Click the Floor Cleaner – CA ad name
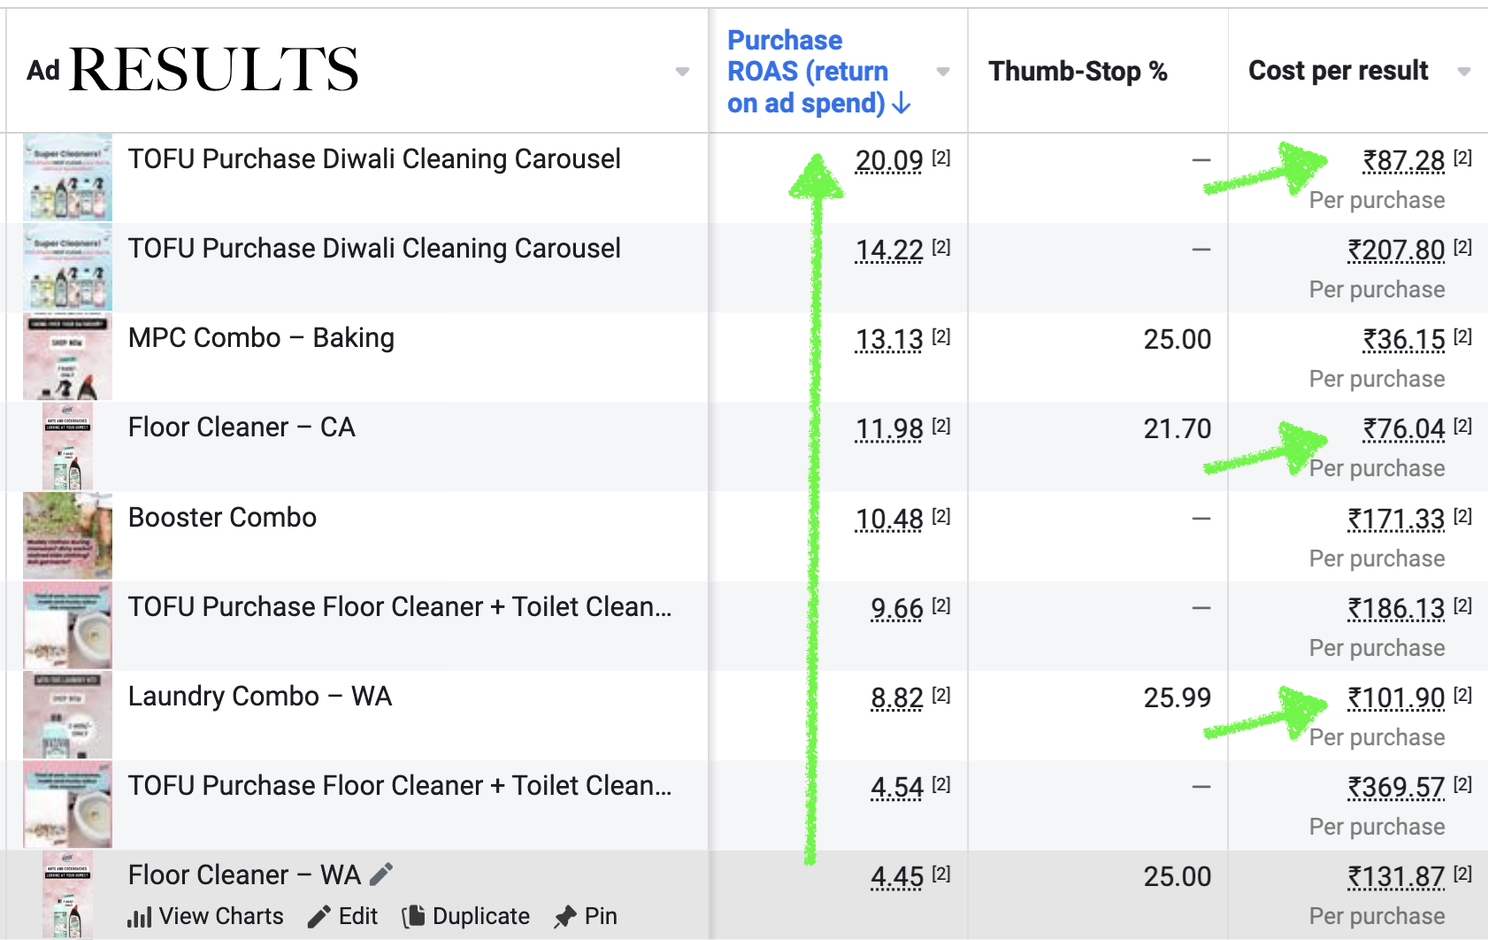Screen dimensions: 1488x940 pos(241,428)
